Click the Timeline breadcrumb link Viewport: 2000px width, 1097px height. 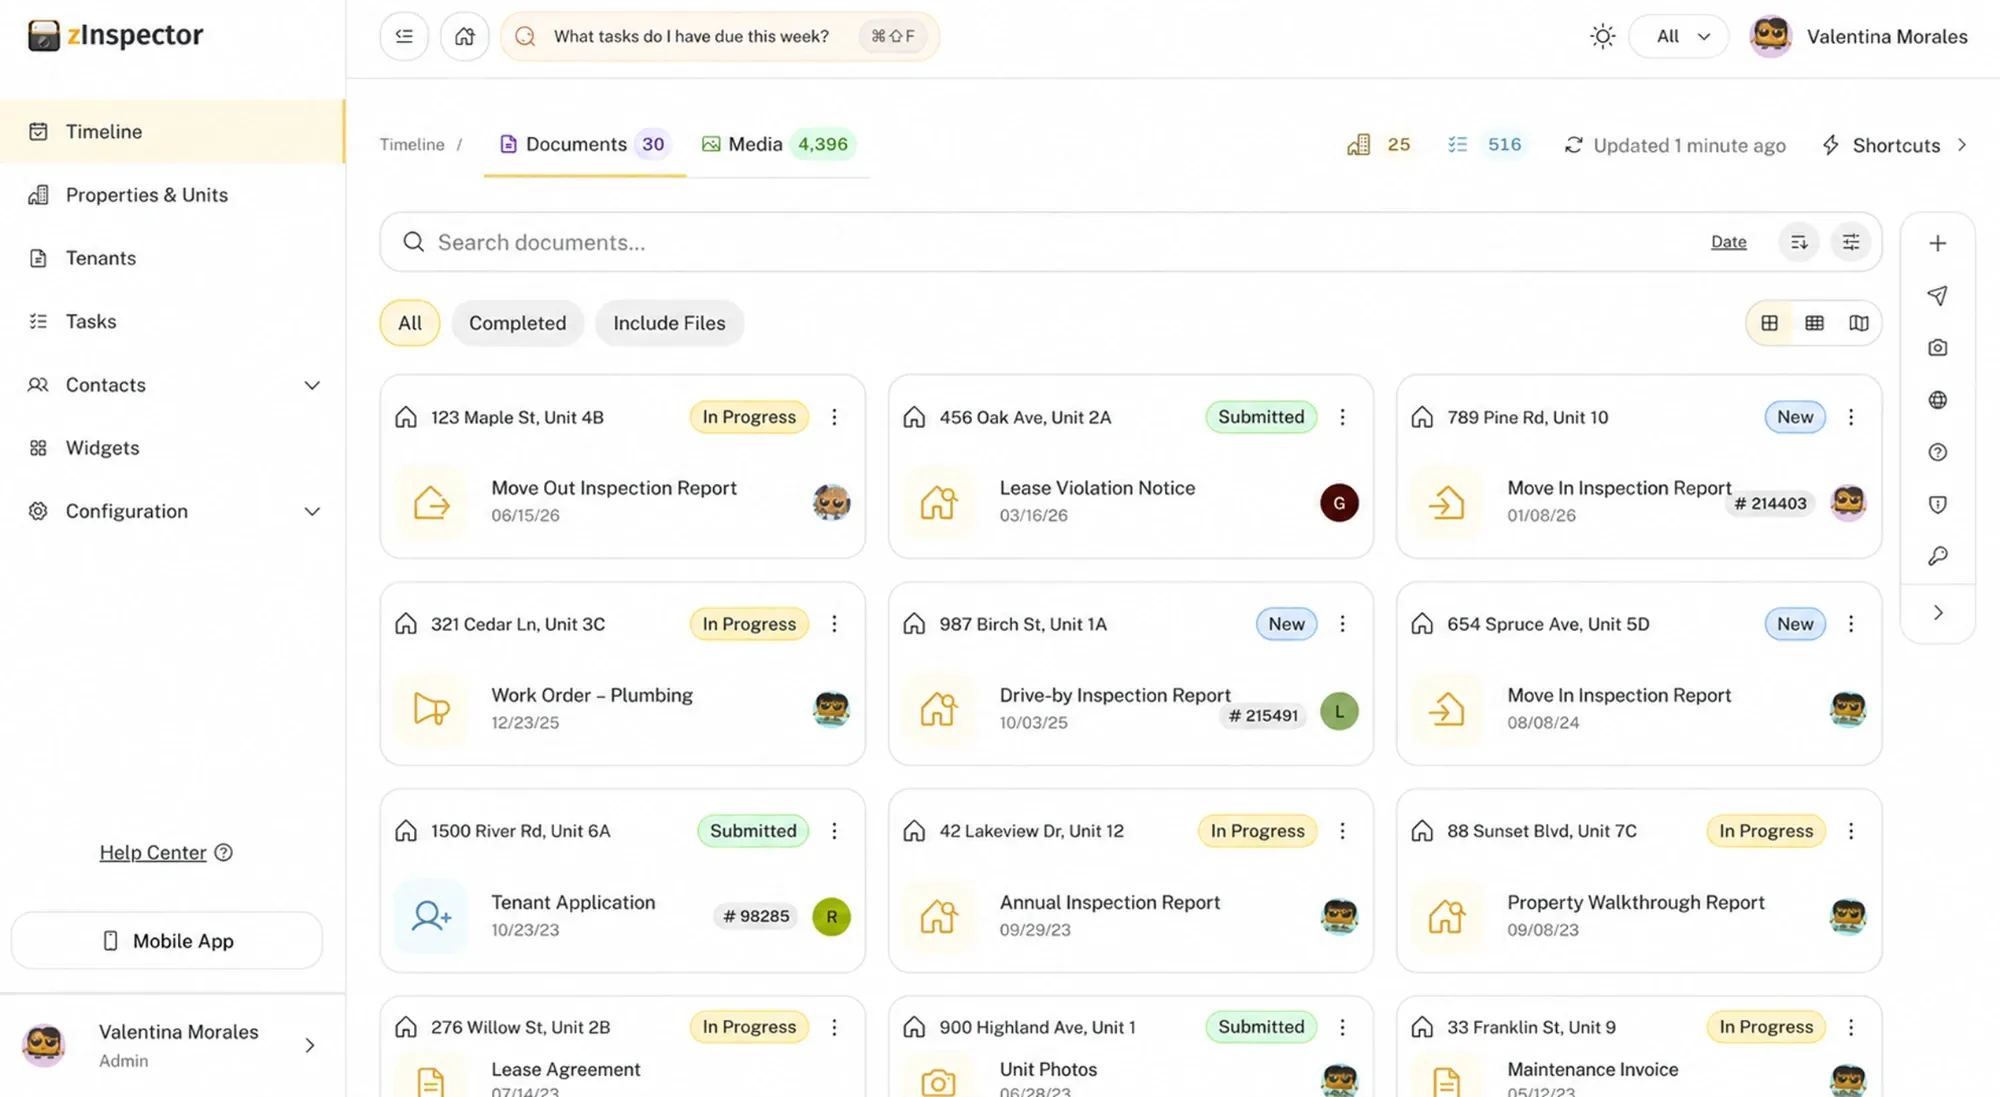(411, 145)
